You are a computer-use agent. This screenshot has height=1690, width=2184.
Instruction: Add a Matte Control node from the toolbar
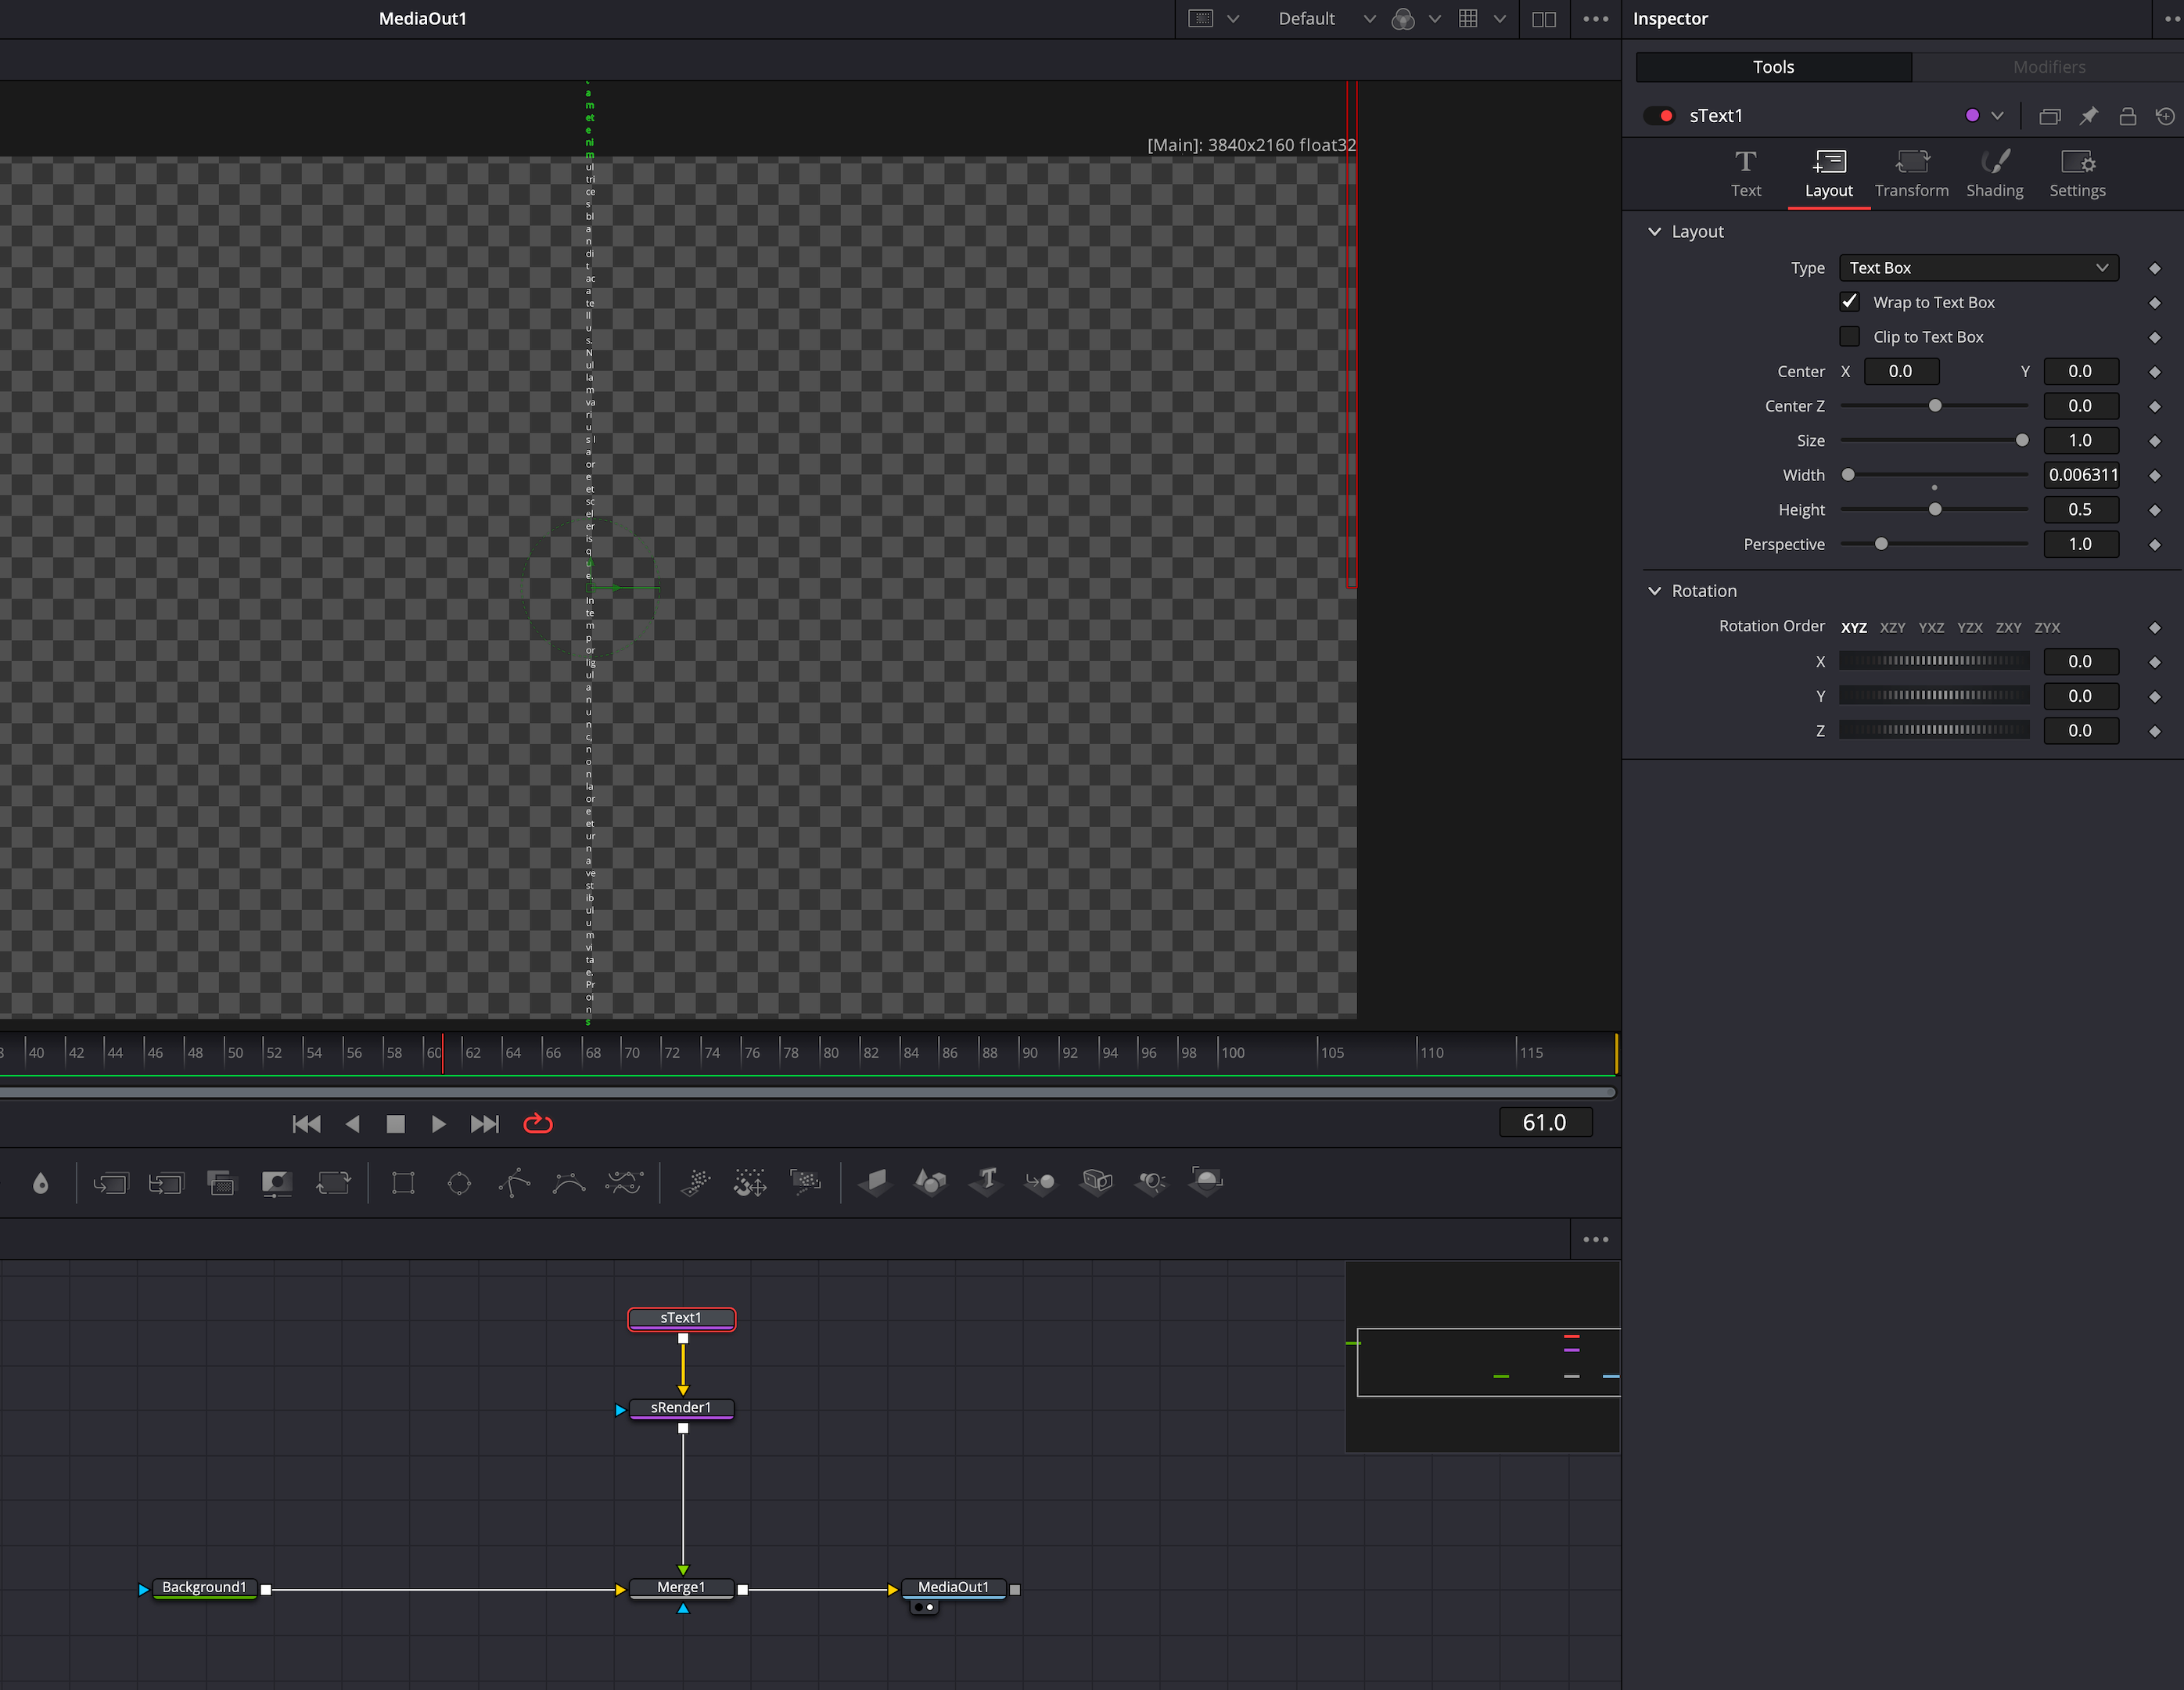221,1183
